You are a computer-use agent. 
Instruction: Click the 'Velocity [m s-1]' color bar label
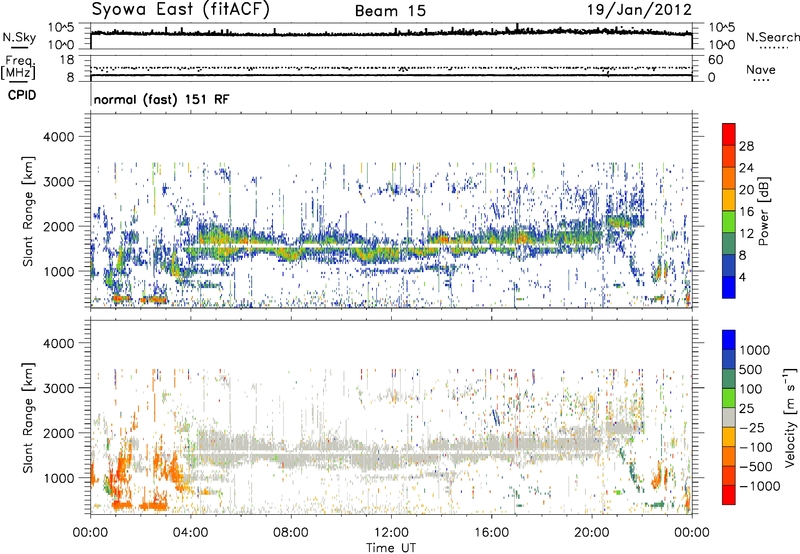tap(790, 417)
